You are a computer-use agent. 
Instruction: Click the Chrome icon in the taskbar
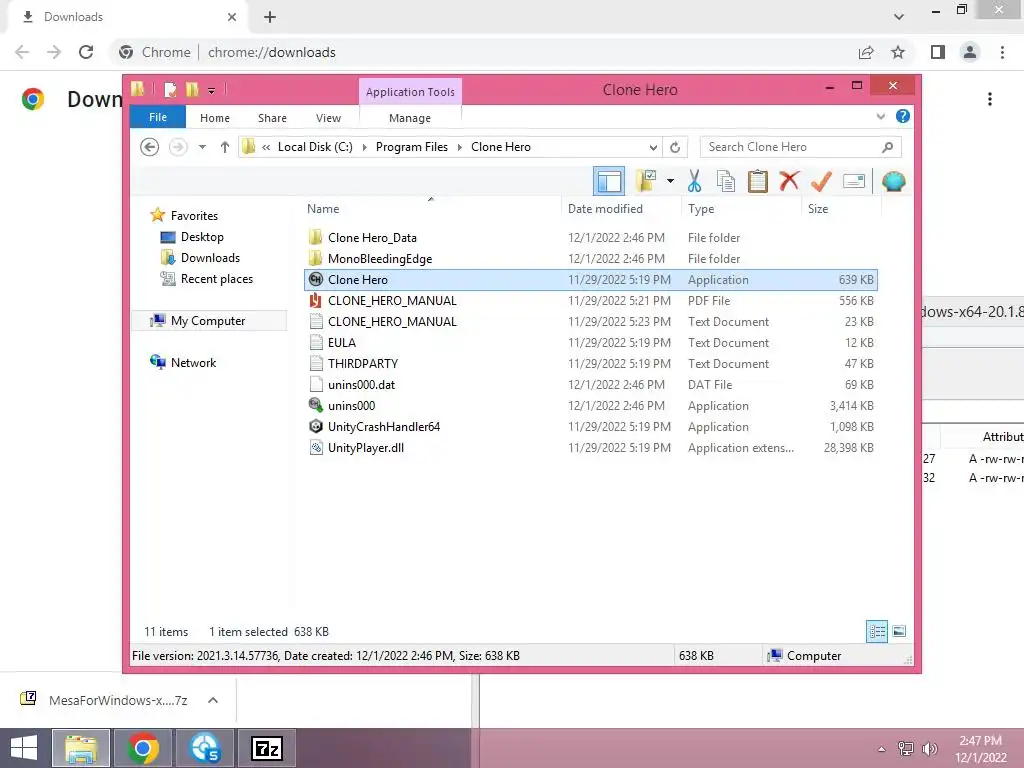coord(142,748)
